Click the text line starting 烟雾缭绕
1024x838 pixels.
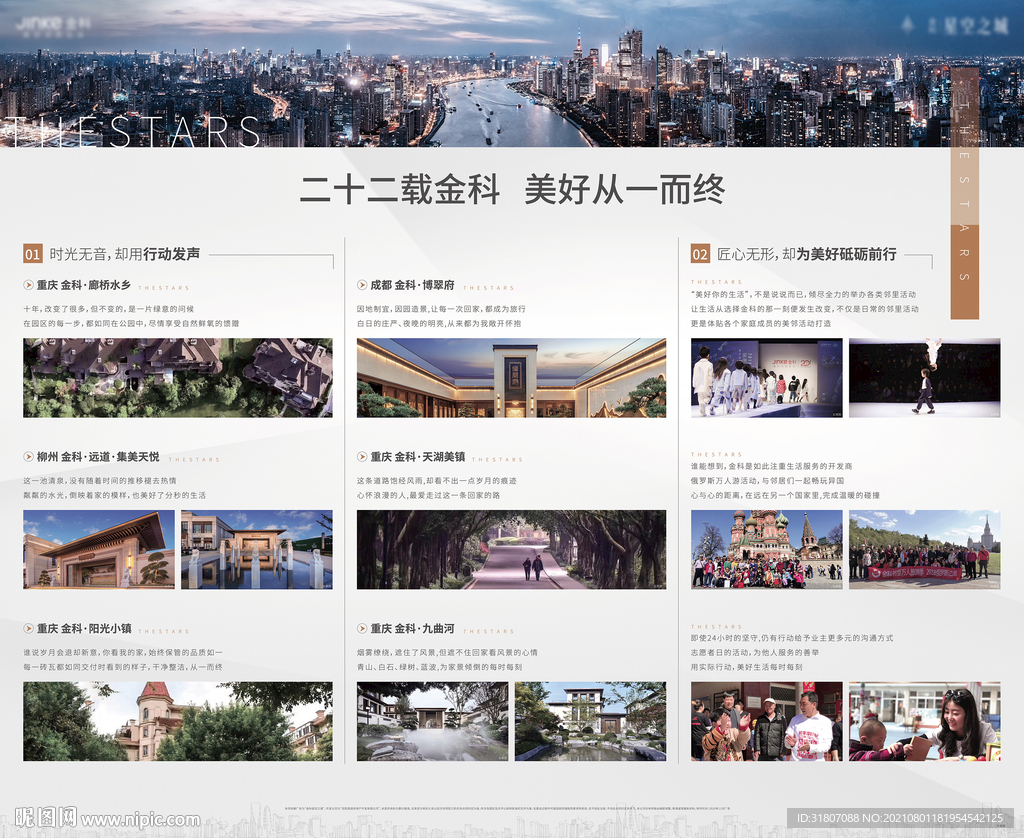447,652
